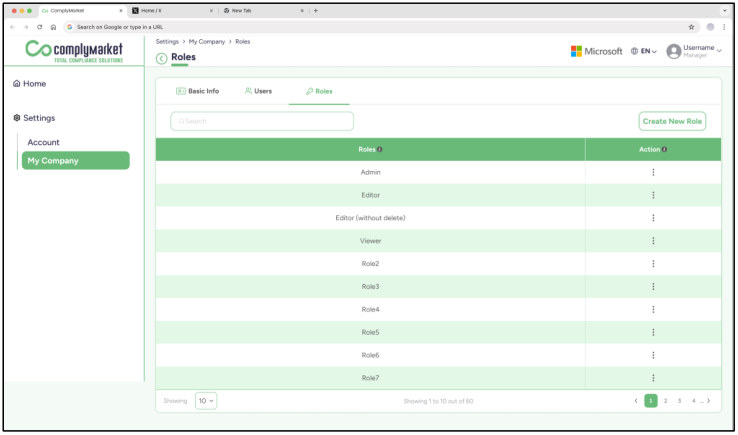The height and width of the screenshot is (435, 738).
Task: Click the info icon next to Roles header
Action: [379, 149]
